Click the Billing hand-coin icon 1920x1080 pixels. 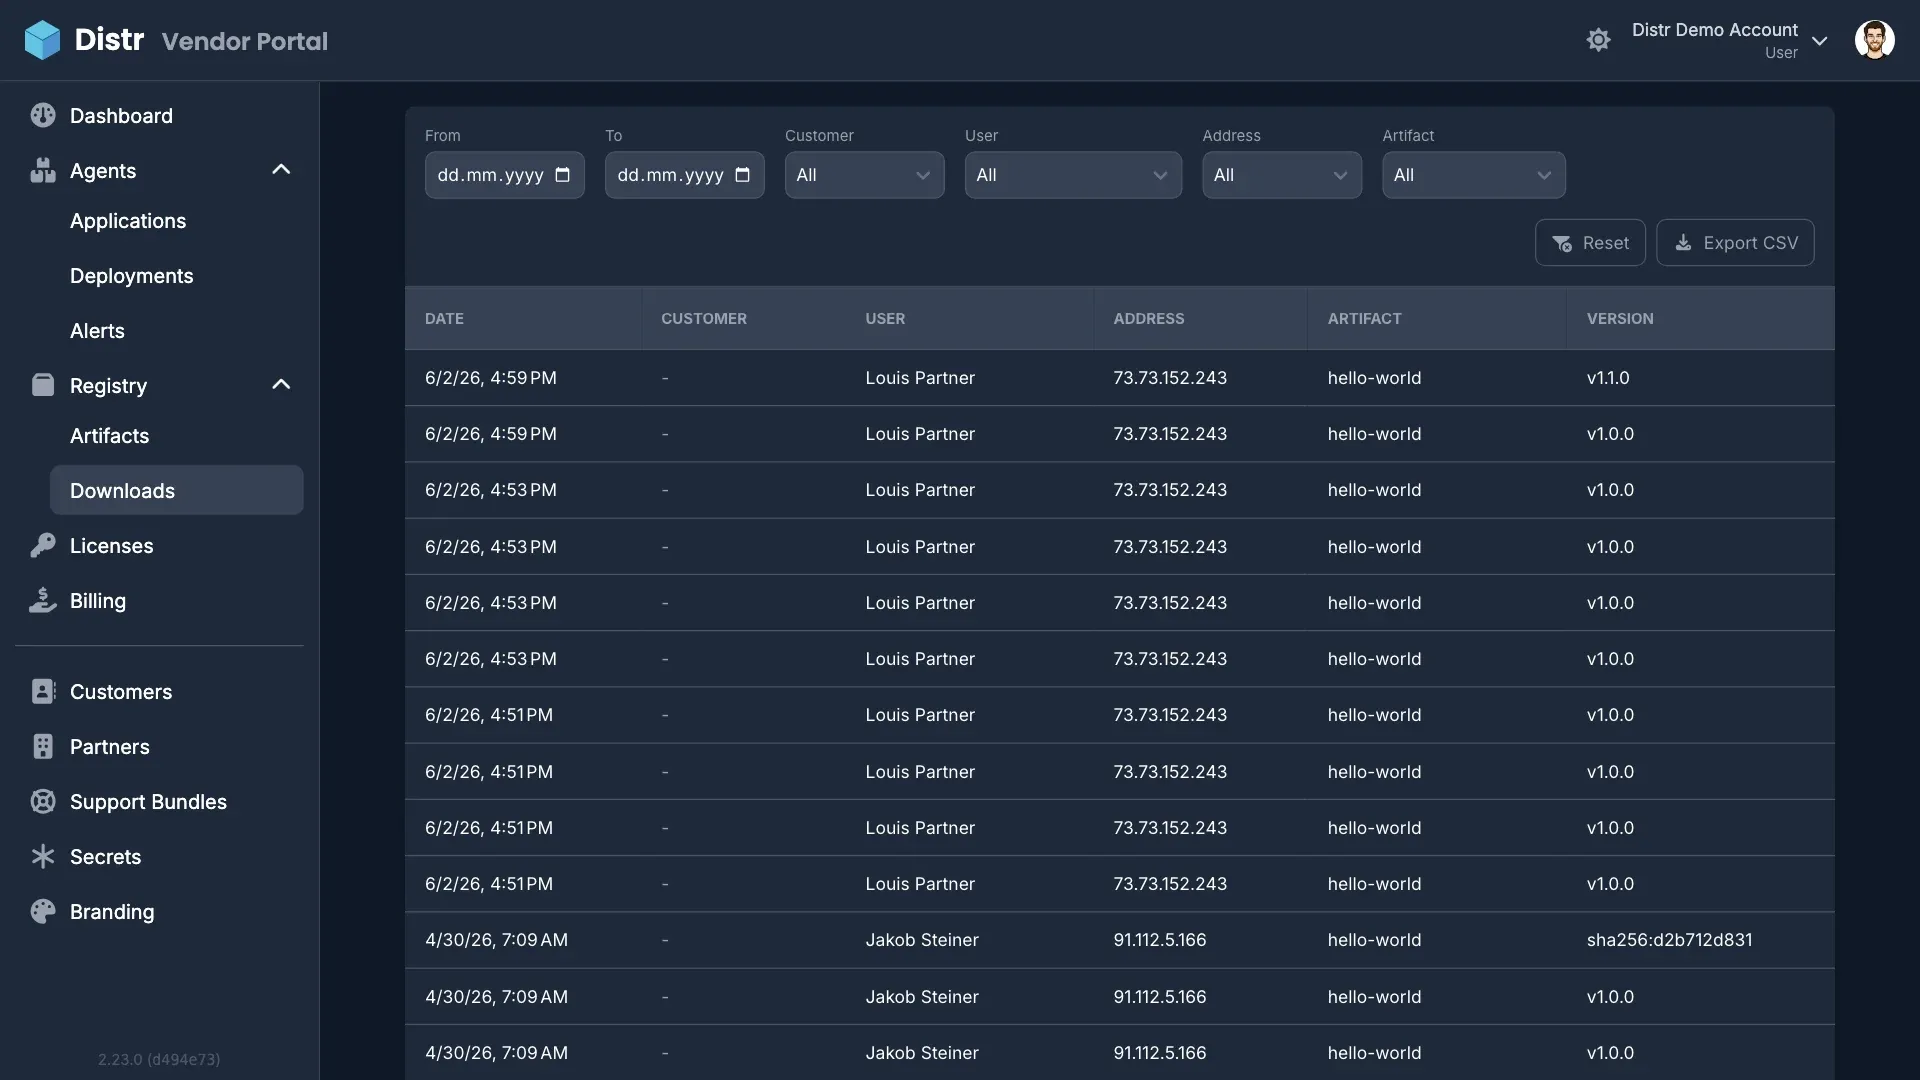click(x=43, y=600)
